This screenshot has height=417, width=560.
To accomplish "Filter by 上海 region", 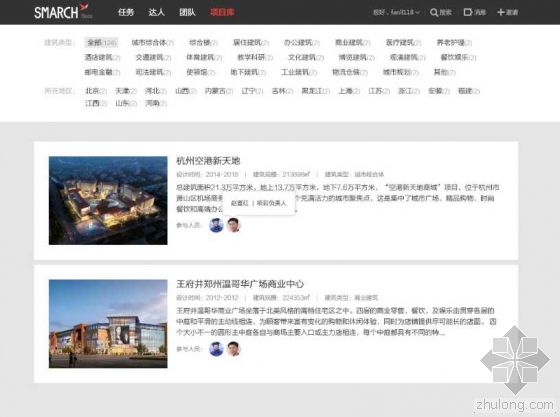I will point(349,91).
